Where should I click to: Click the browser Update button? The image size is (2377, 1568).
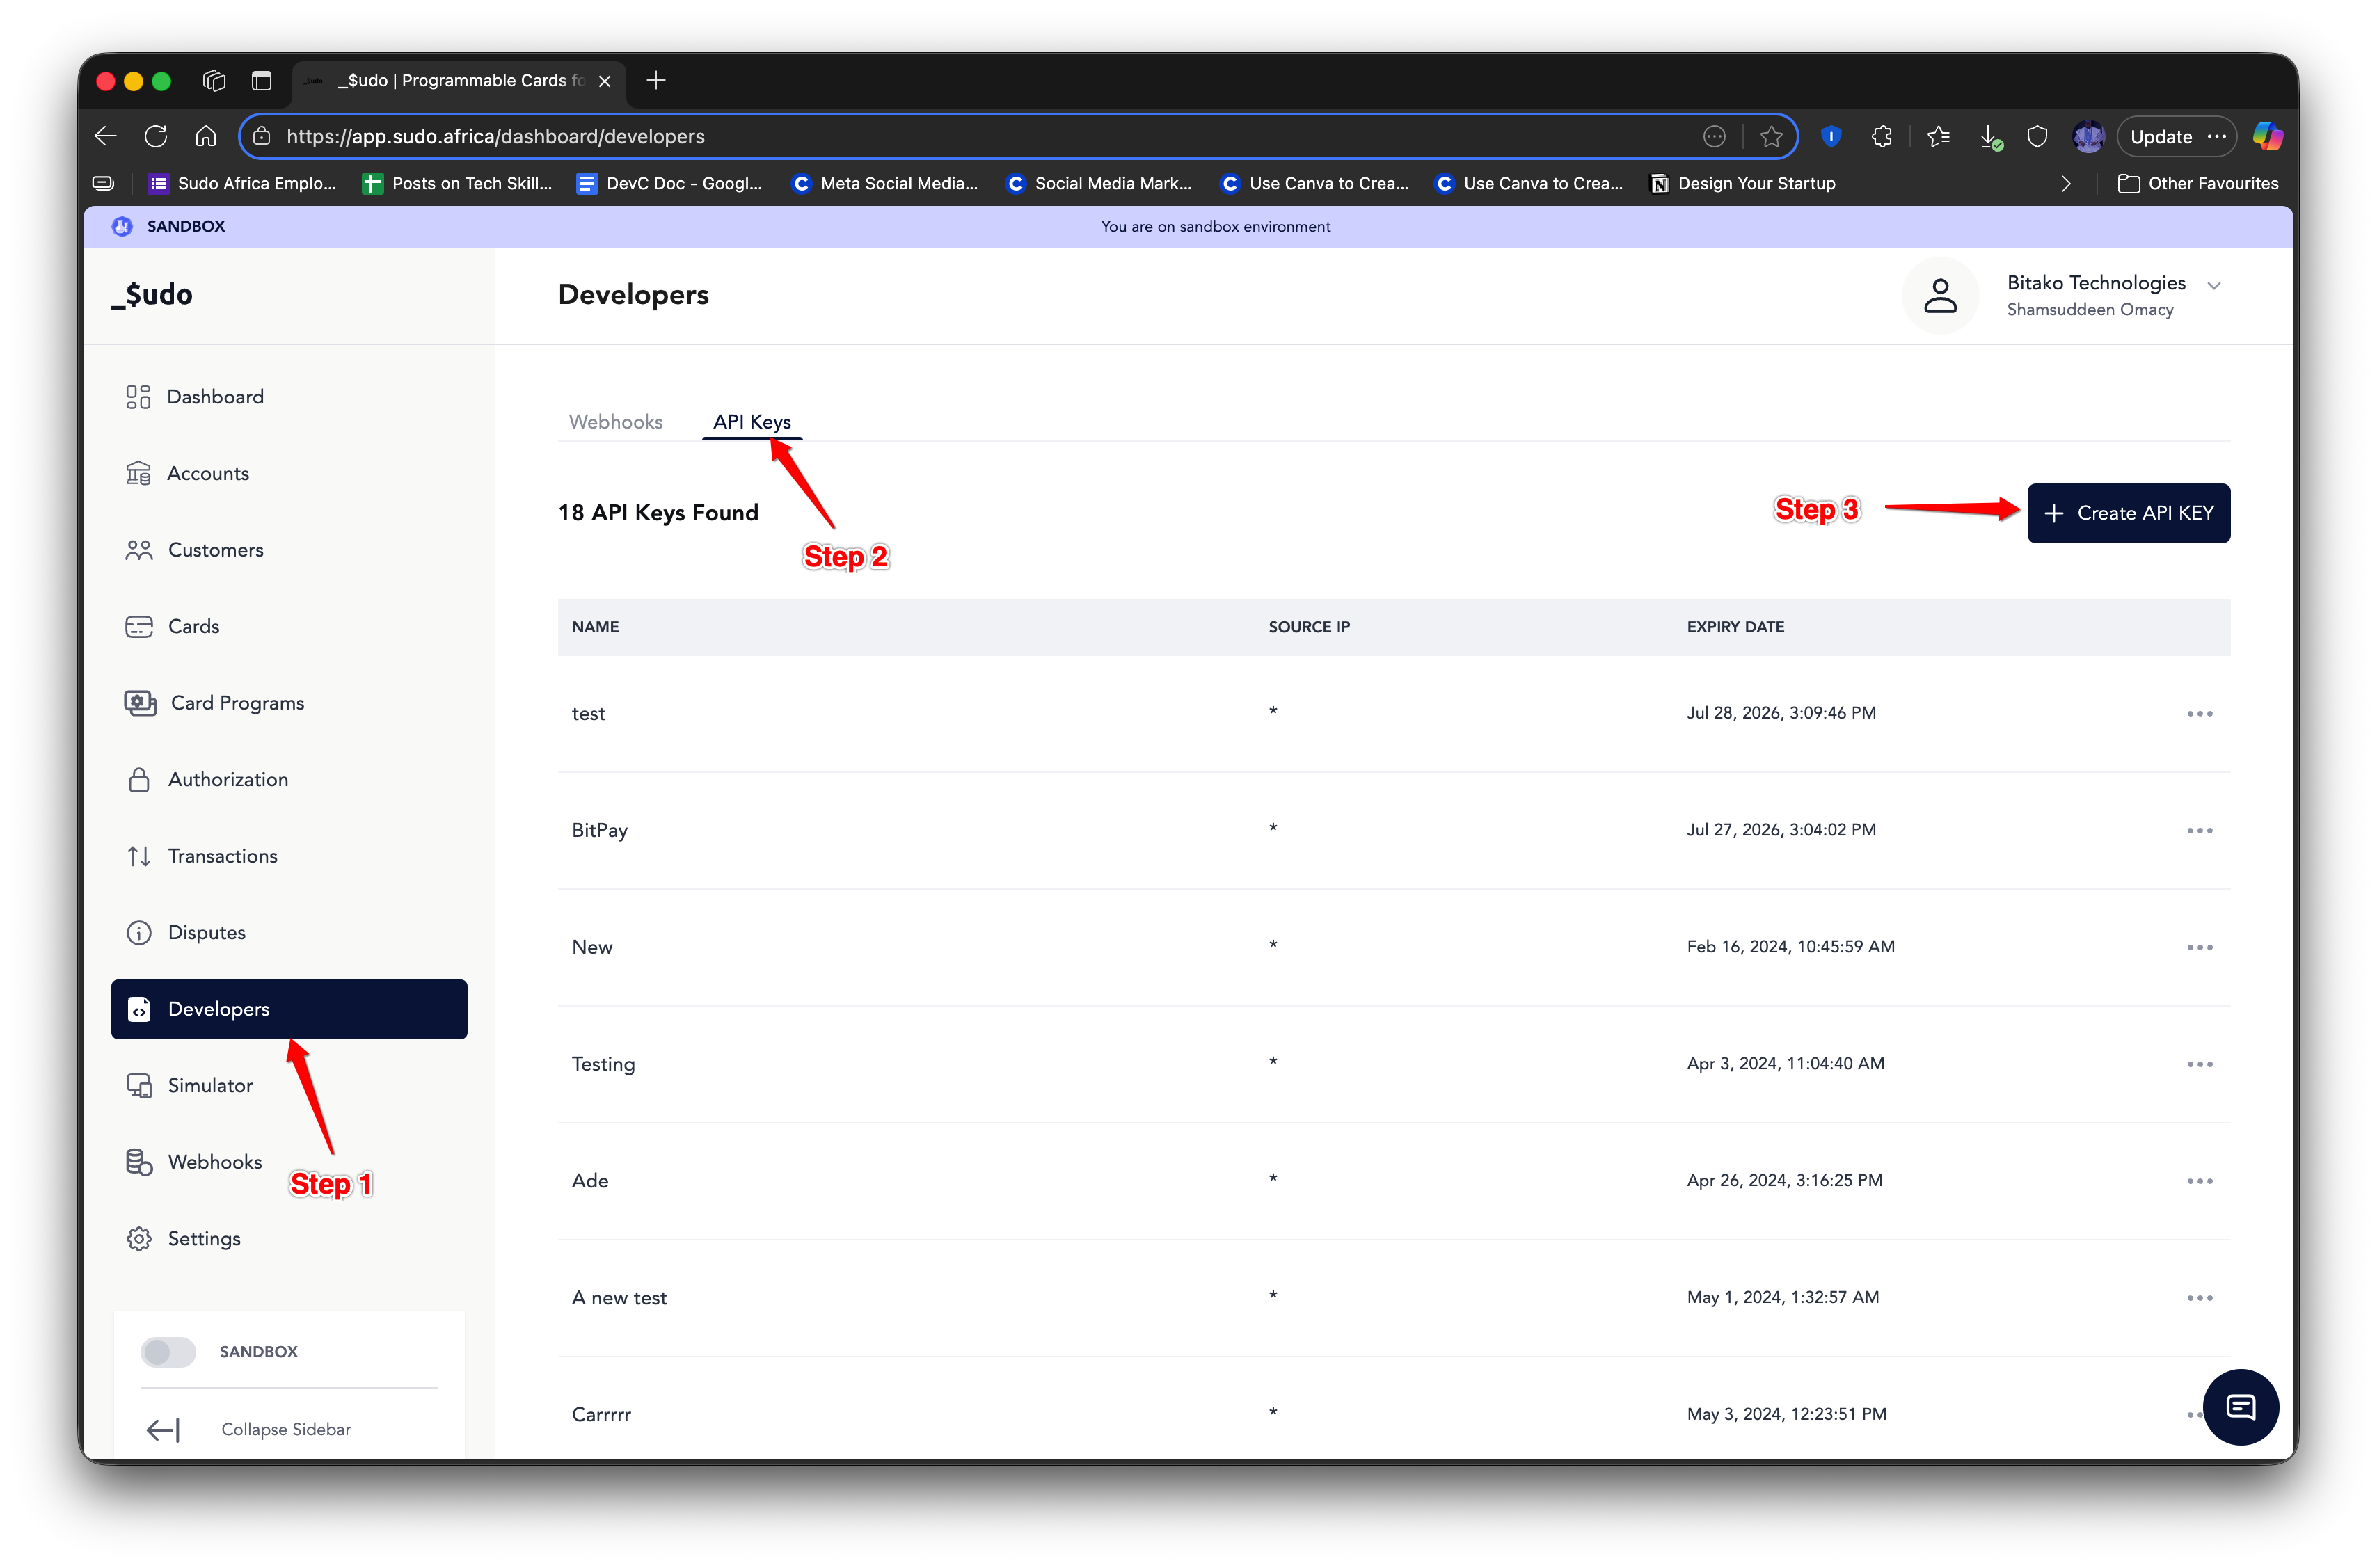click(2160, 137)
